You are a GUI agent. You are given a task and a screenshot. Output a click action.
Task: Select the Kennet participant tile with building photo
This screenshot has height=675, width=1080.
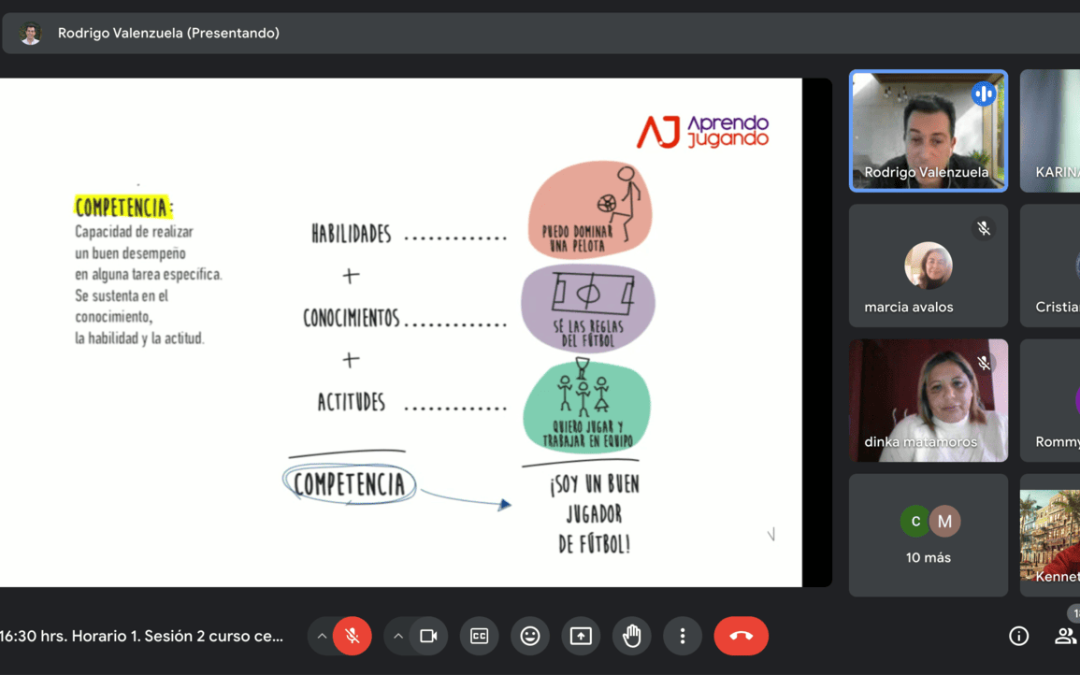point(1050,535)
